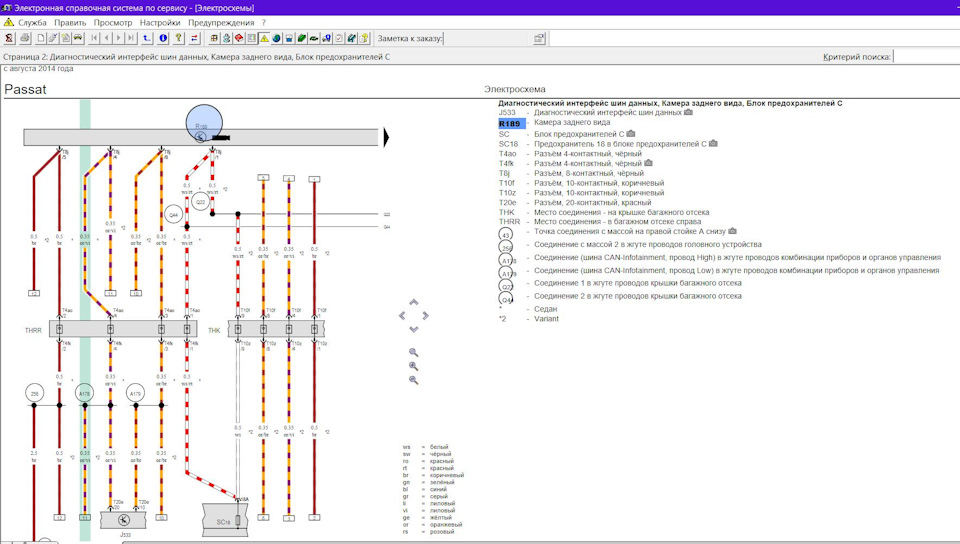960x544 pixels.
Task: Click the 'Passat' heading text
Action: [25, 89]
